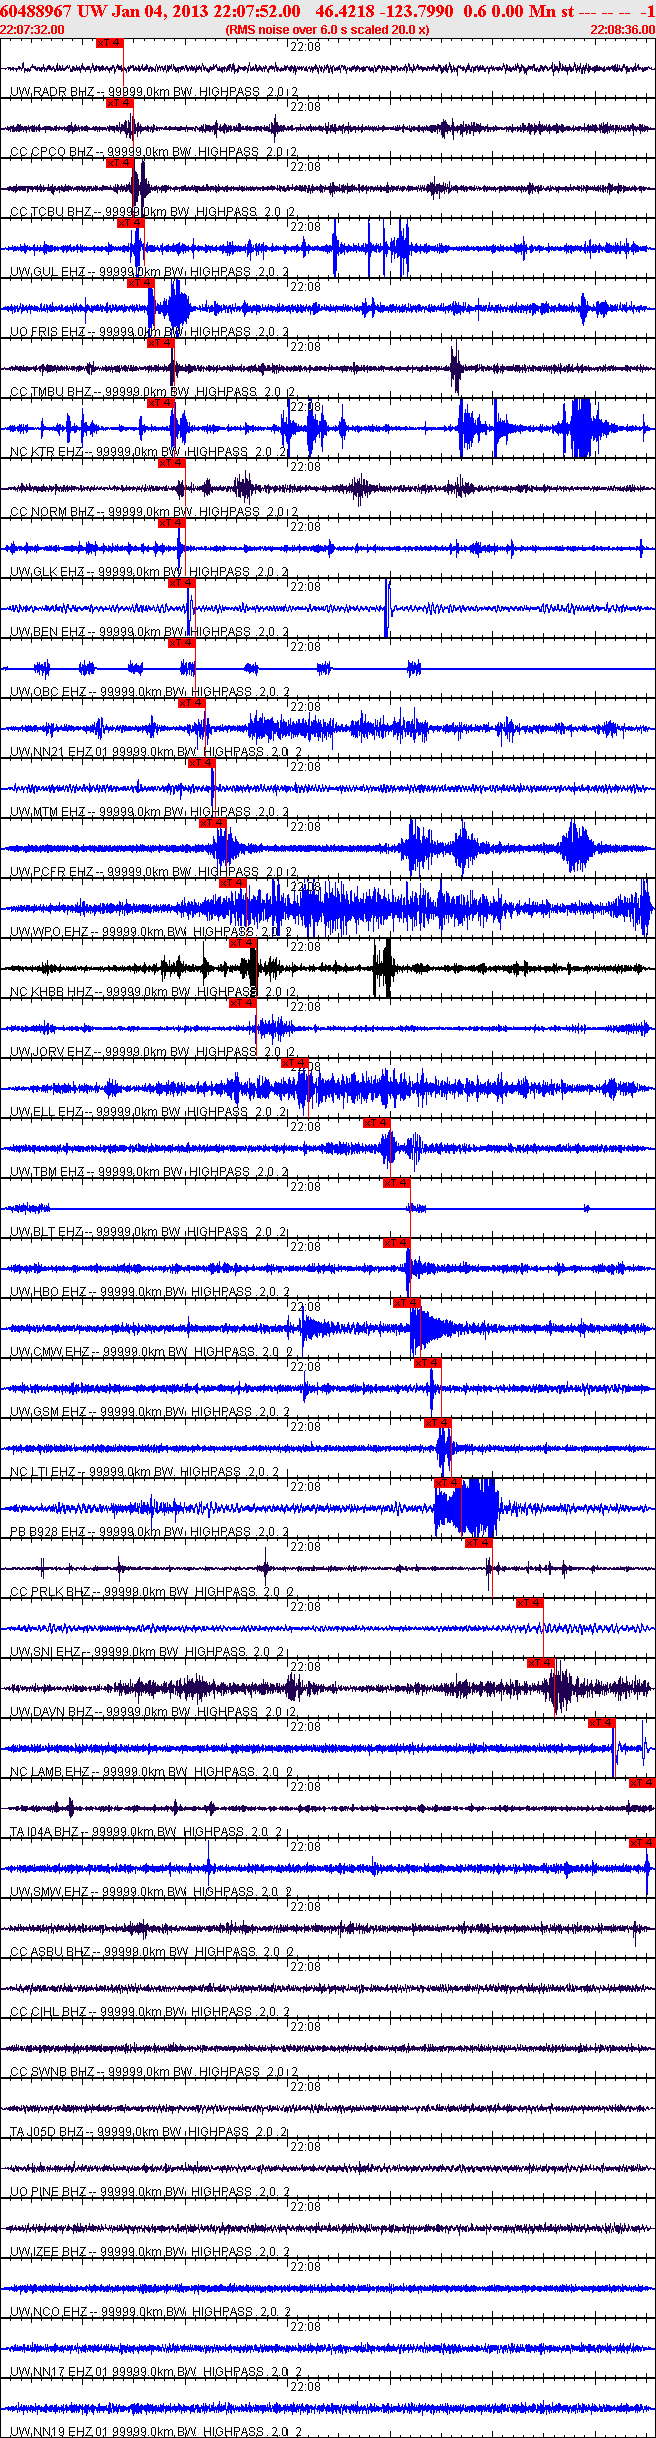
Task: Click the pick marker on UW.GLK trace
Action: pos(172,523)
